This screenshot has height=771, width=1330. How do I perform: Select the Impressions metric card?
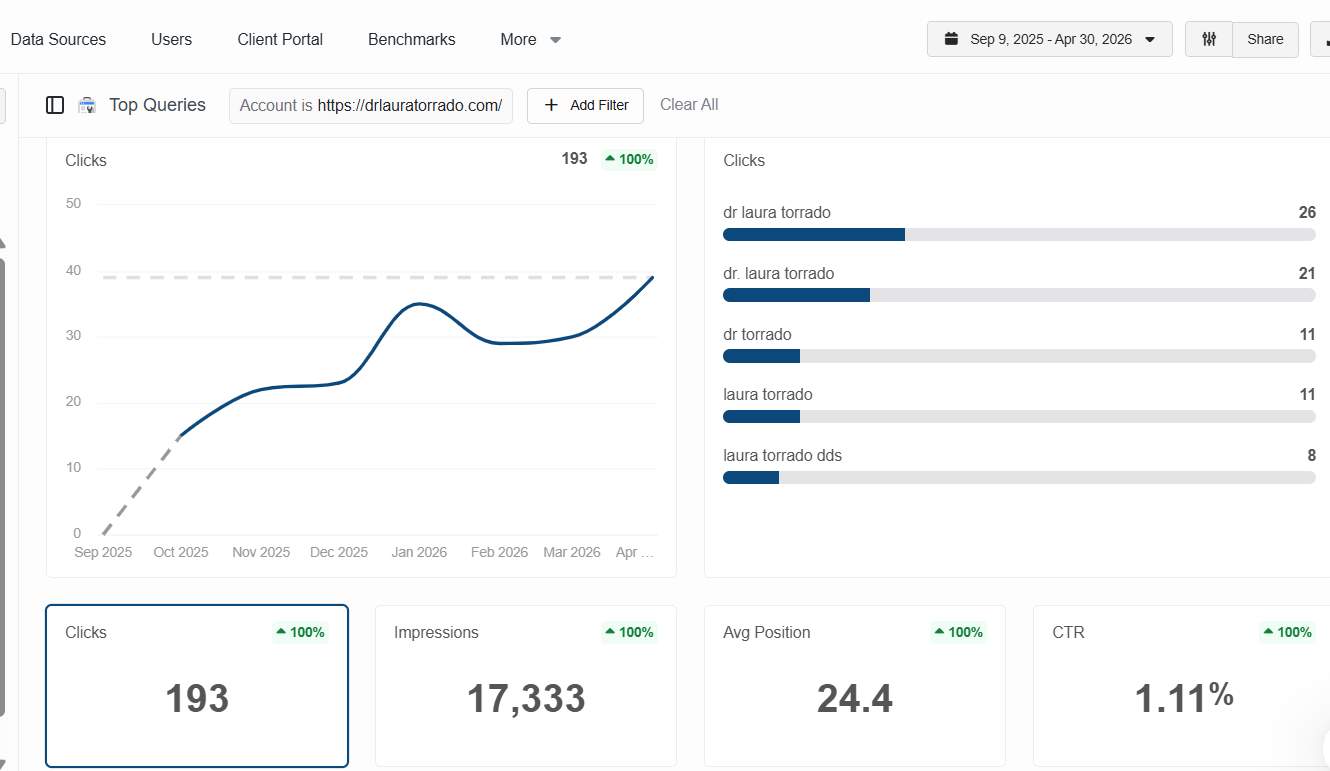(x=526, y=686)
